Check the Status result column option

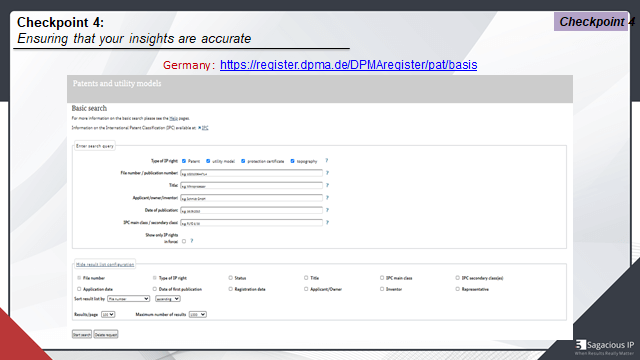[231, 278]
